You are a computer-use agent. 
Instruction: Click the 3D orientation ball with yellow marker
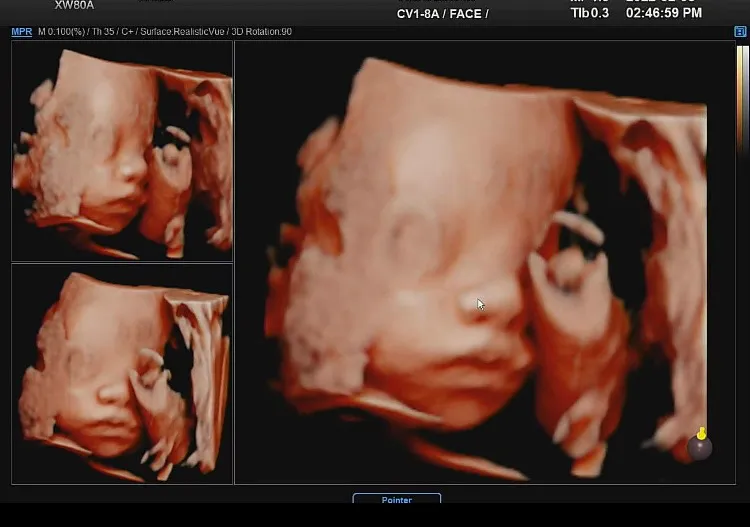pyautogui.click(x=700, y=444)
